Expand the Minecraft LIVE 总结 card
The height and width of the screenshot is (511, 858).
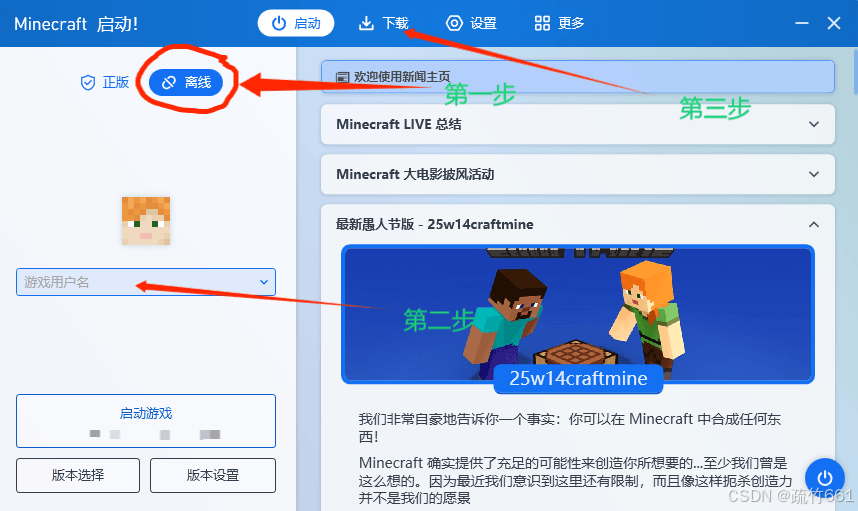click(x=577, y=124)
